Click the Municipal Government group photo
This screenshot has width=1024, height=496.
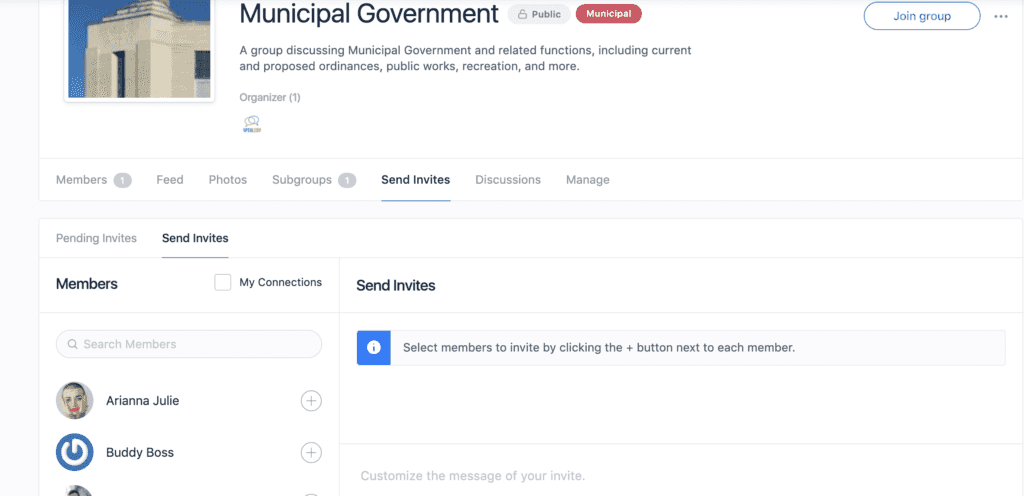pyautogui.click(x=139, y=49)
